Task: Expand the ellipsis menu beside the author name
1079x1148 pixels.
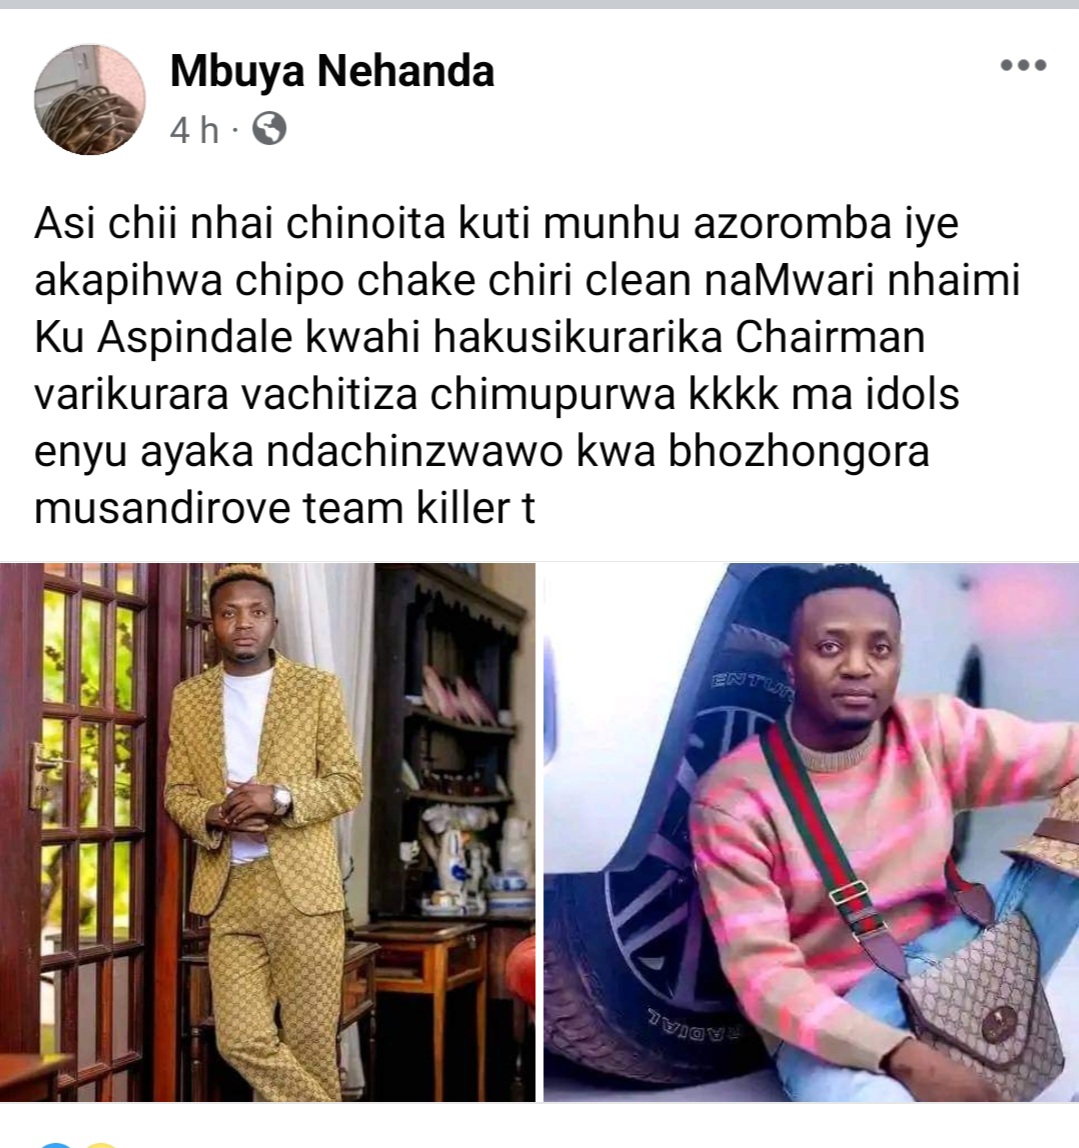Action: (1023, 65)
